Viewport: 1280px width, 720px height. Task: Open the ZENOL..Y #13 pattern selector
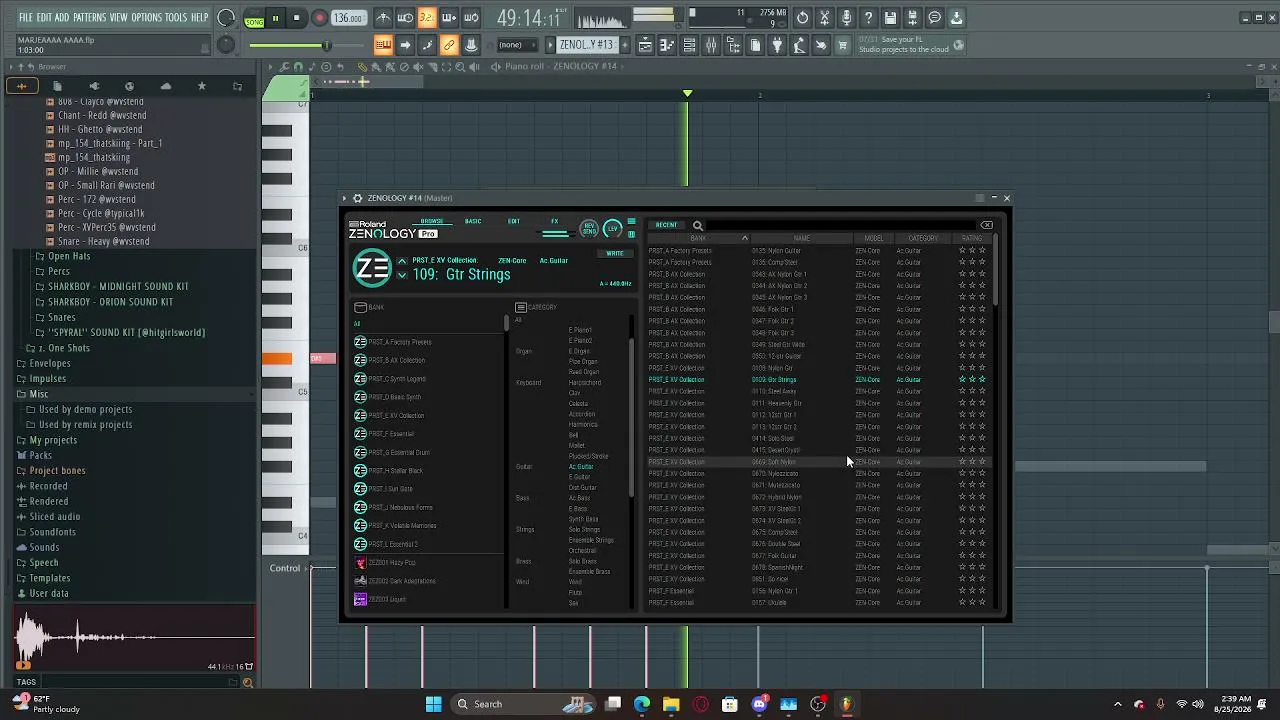pyautogui.click(x=586, y=45)
